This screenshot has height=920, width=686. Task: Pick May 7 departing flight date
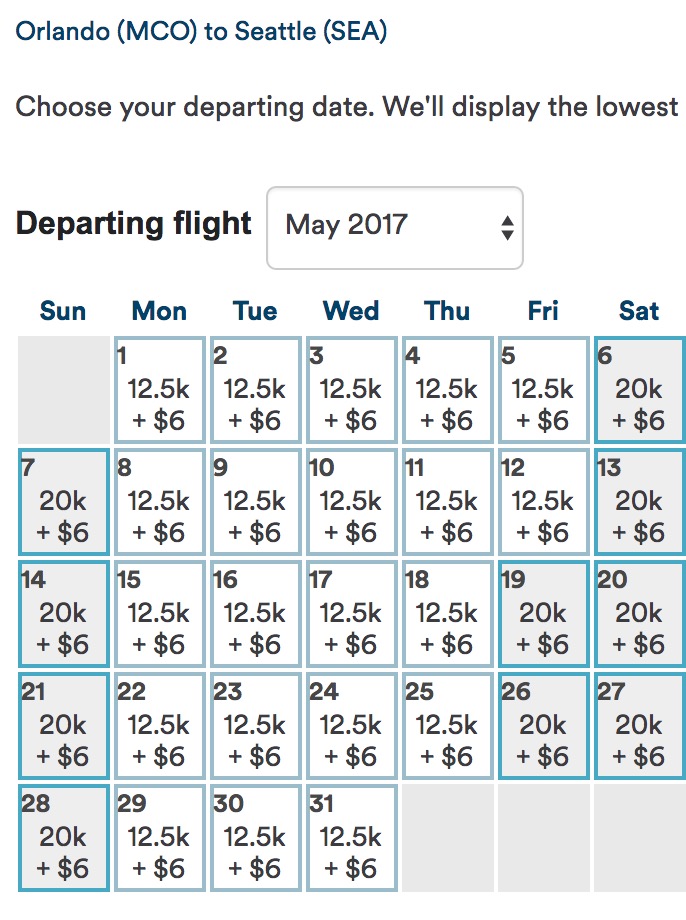tap(63, 502)
